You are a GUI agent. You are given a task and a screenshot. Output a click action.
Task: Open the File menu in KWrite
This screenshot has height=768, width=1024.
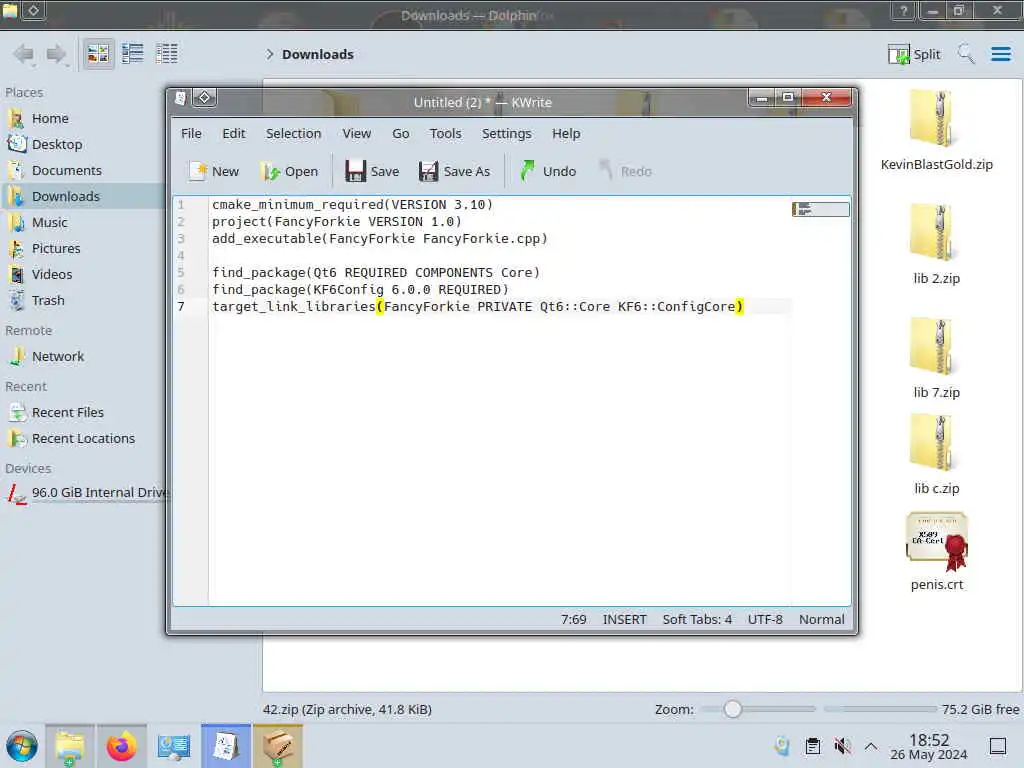tap(191, 133)
